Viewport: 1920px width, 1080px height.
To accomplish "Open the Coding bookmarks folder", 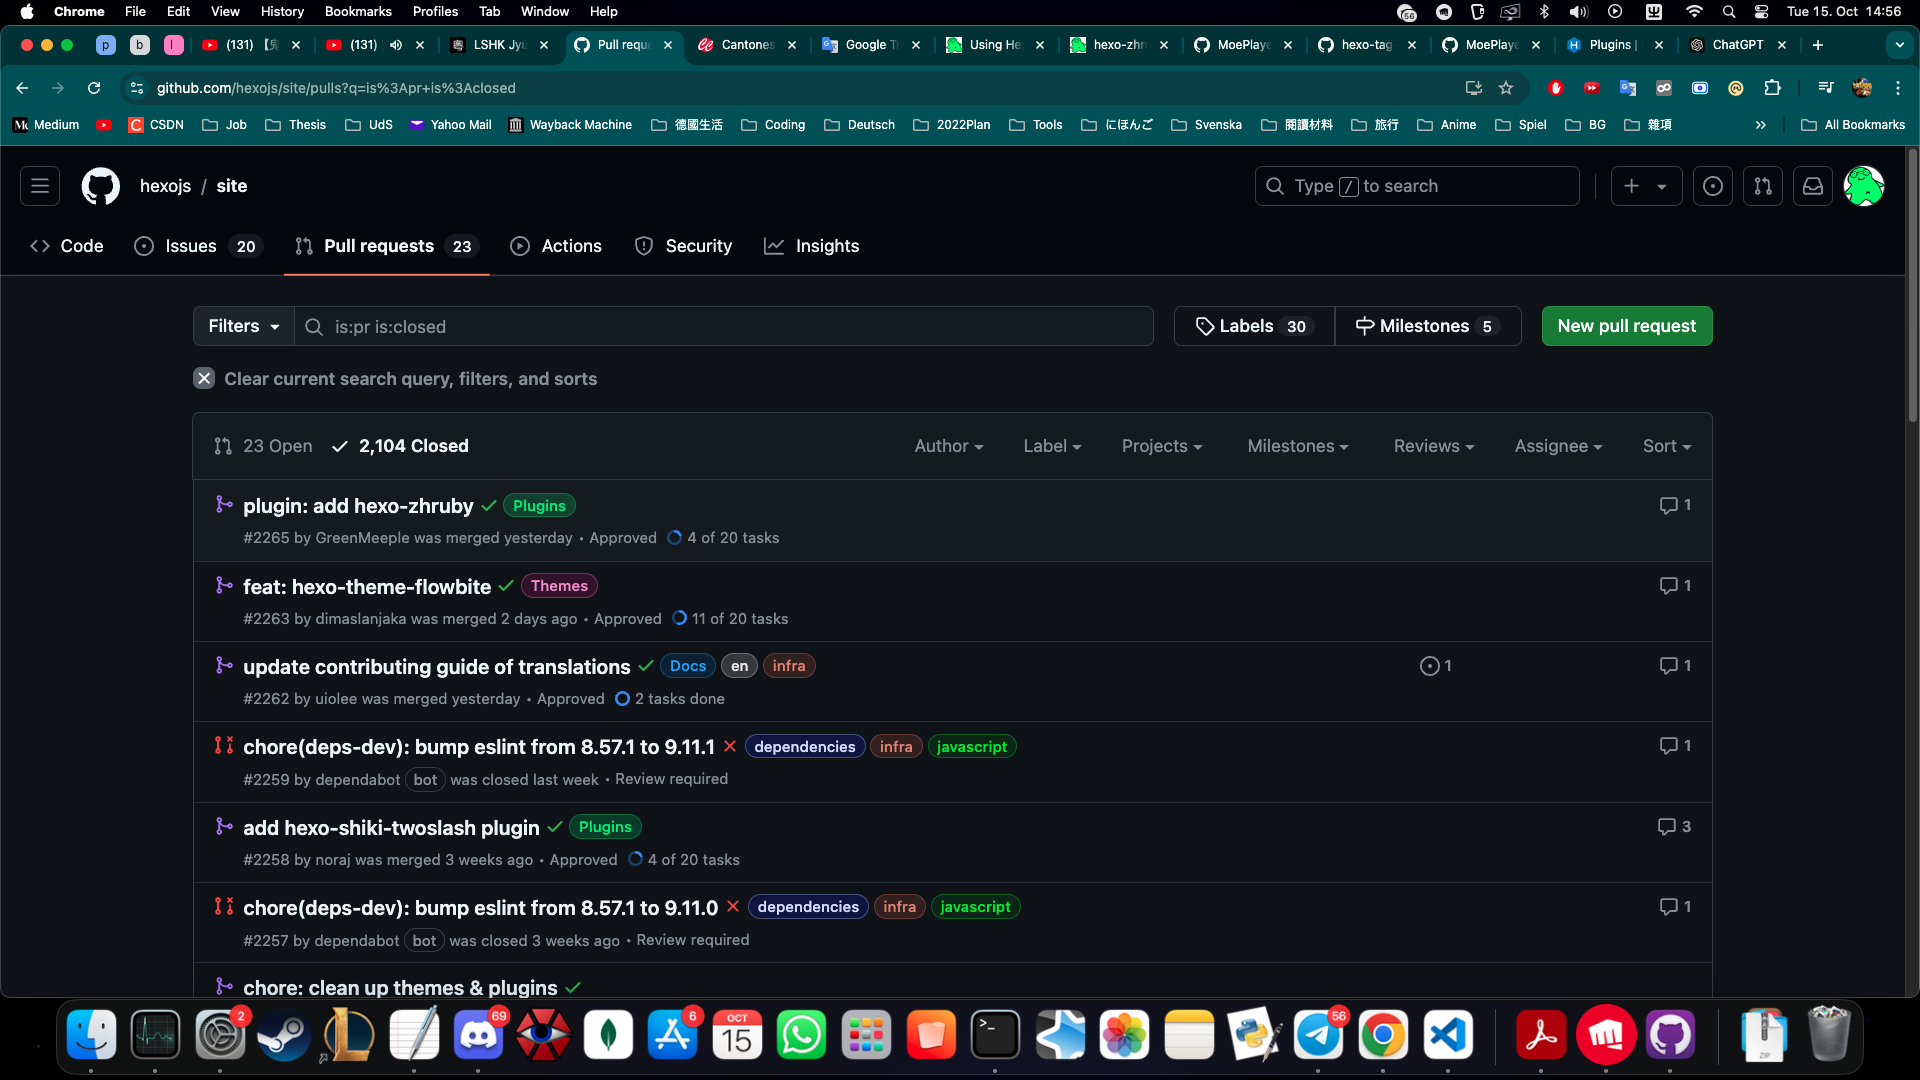I will (x=773, y=125).
